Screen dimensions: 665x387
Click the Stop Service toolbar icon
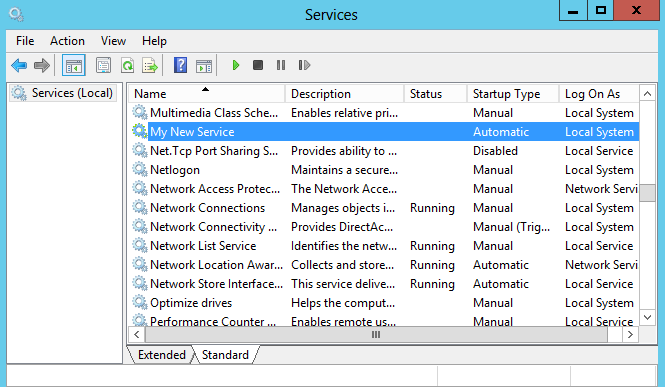pyautogui.click(x=258, y=65)
